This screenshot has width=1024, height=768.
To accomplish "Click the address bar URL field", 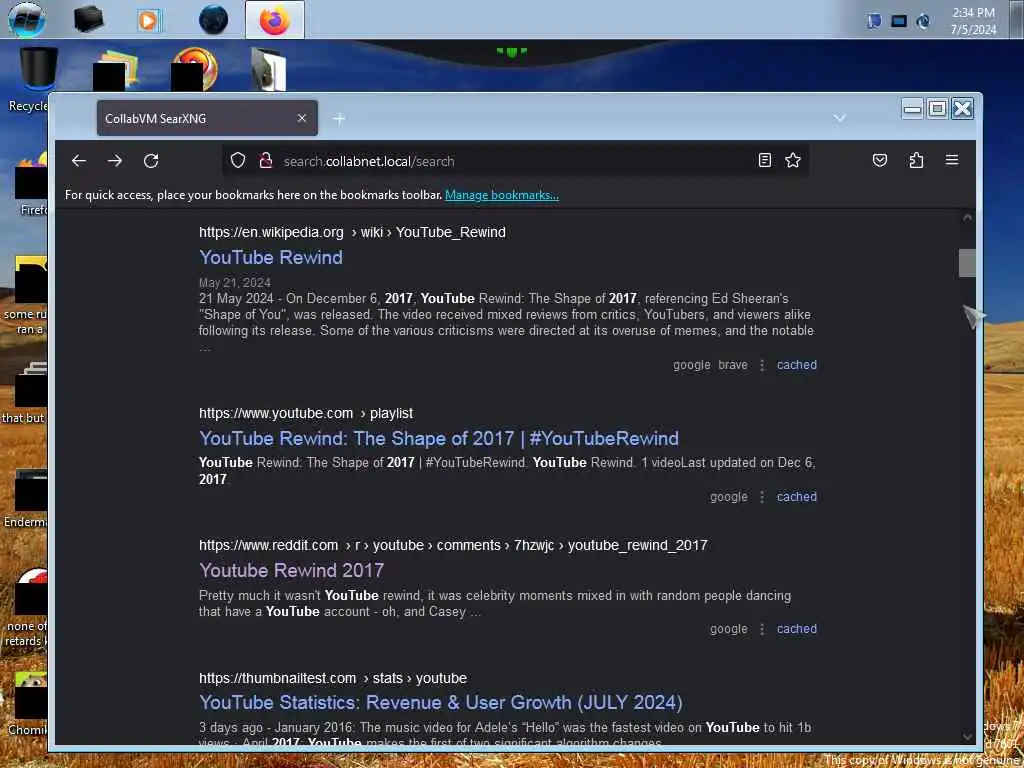I will [x=516, y=161].
